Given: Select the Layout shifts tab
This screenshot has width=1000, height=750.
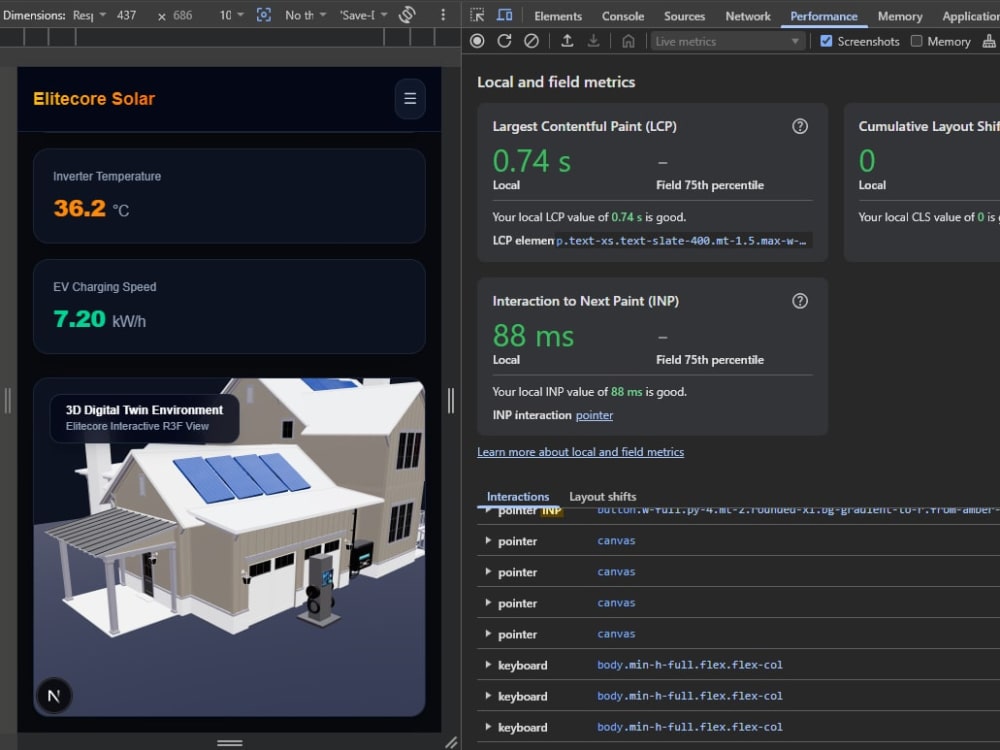Looking at the screenshot, I should (603, 496).
